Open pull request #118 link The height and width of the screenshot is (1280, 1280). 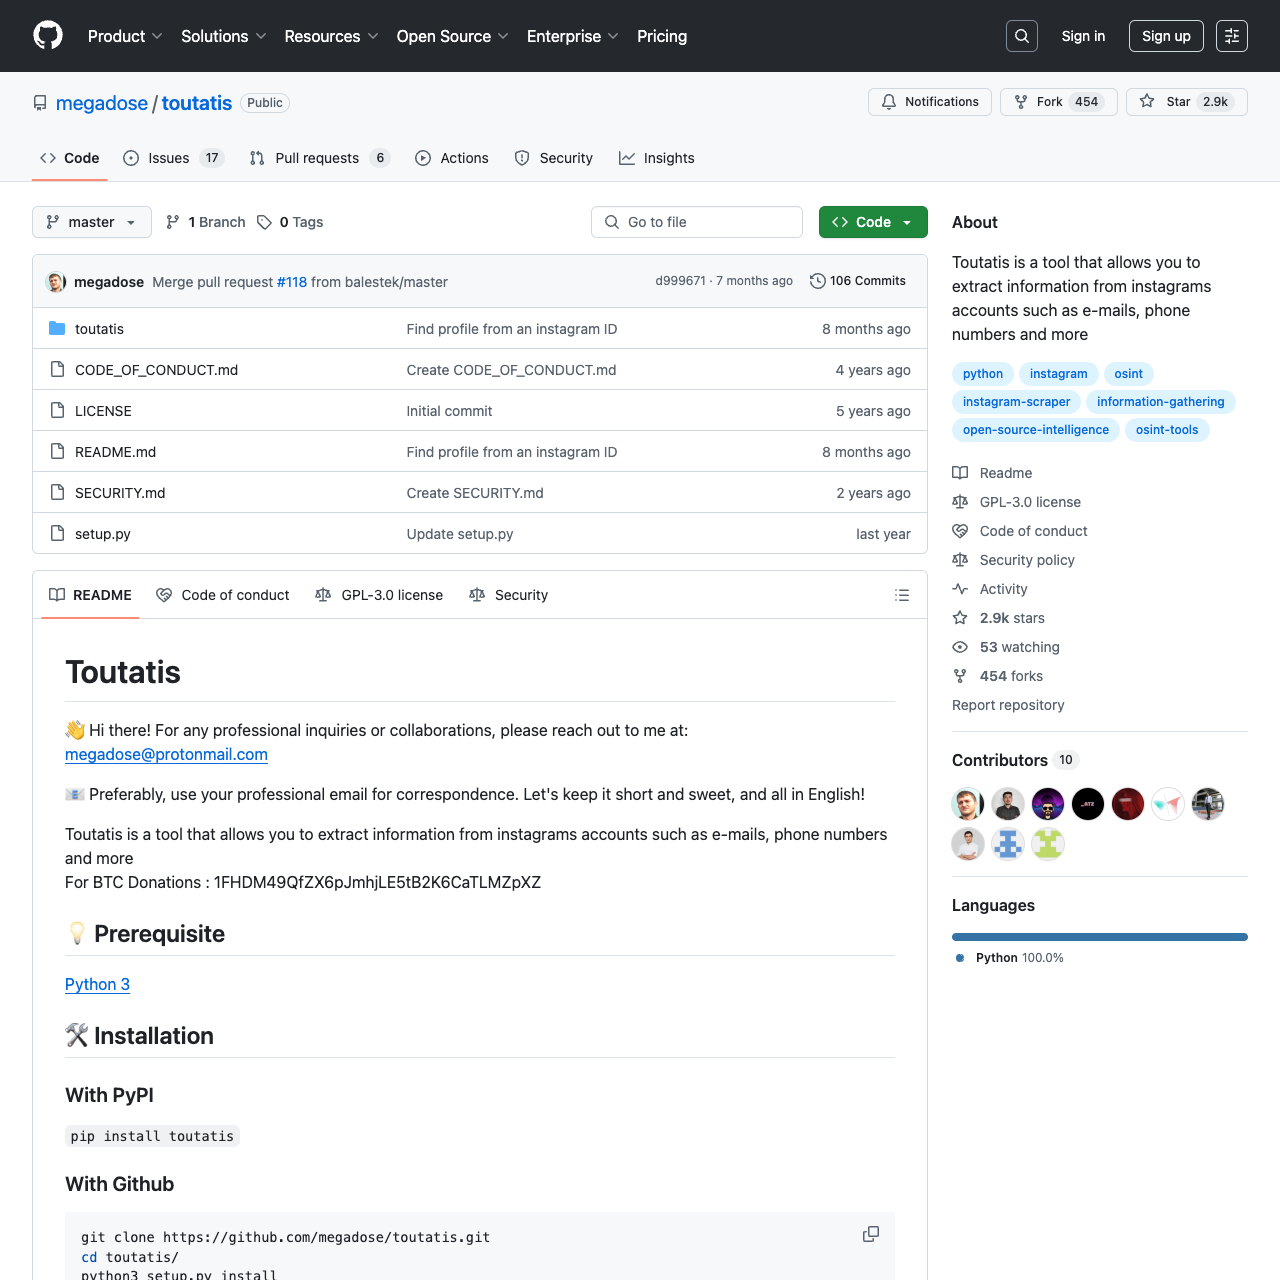click(x=292, y=282)
